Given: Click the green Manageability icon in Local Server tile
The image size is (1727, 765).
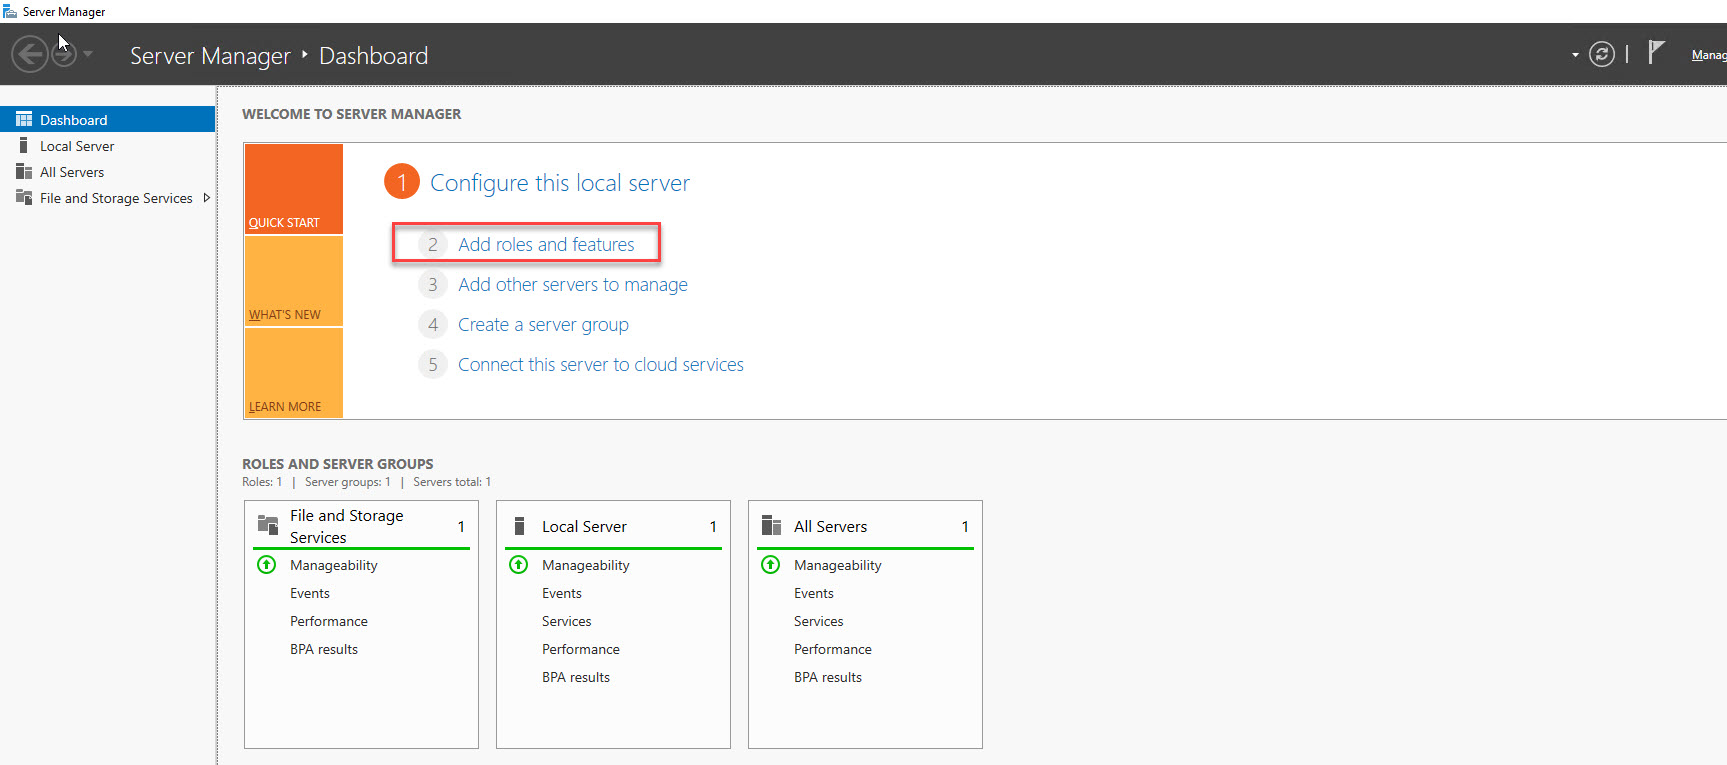Looking at the screenshot, I should (518, 565).
